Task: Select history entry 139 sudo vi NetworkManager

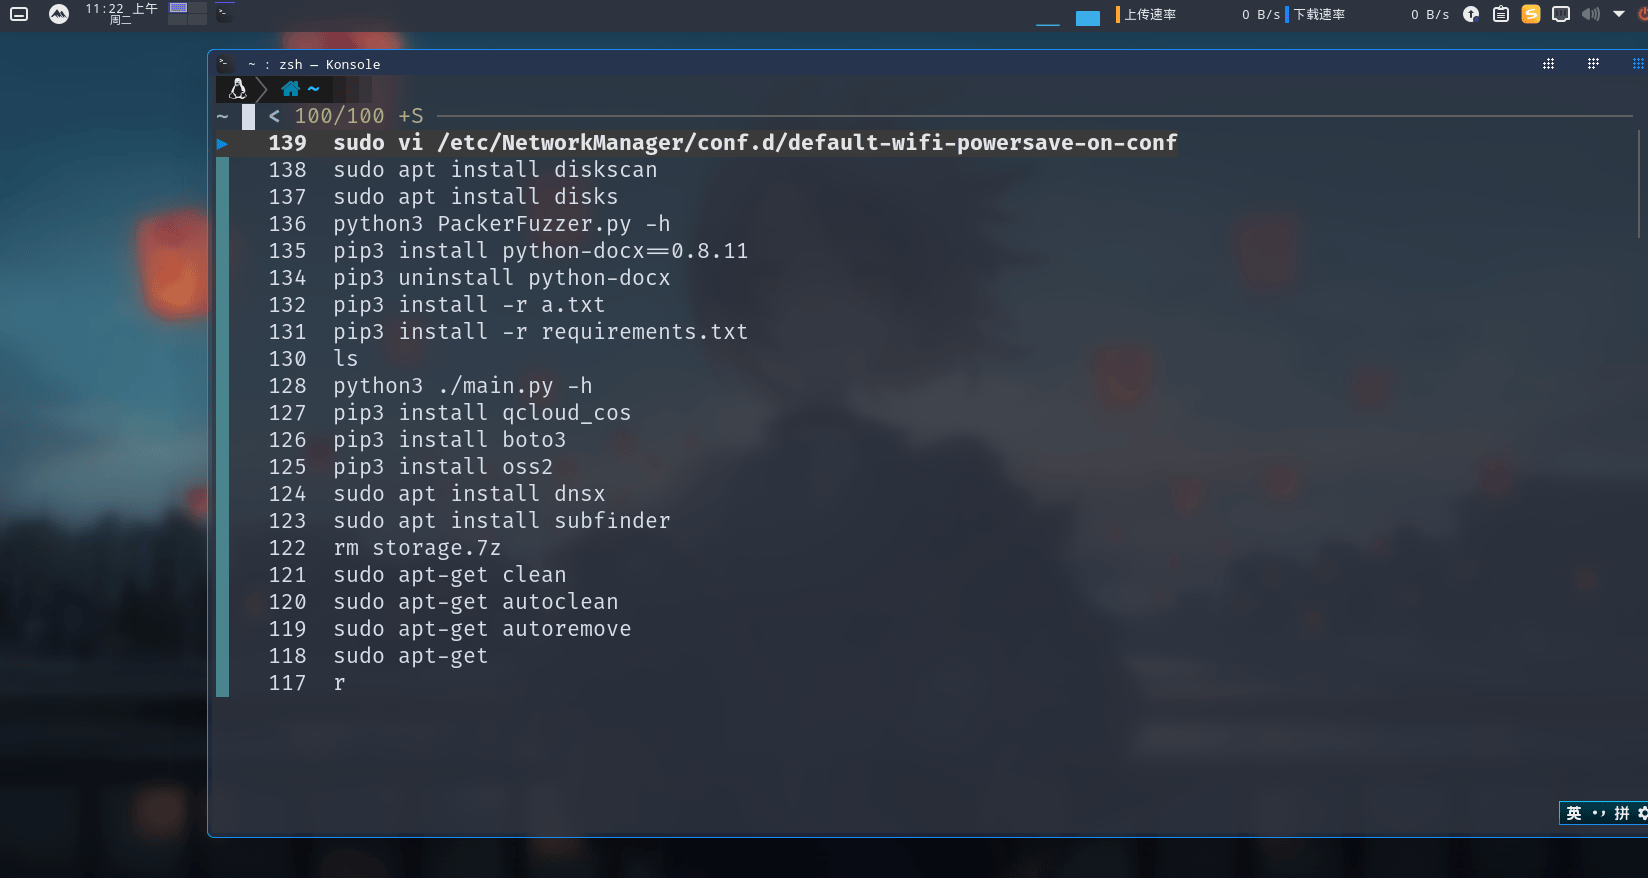Action: (x=722, y=143)
